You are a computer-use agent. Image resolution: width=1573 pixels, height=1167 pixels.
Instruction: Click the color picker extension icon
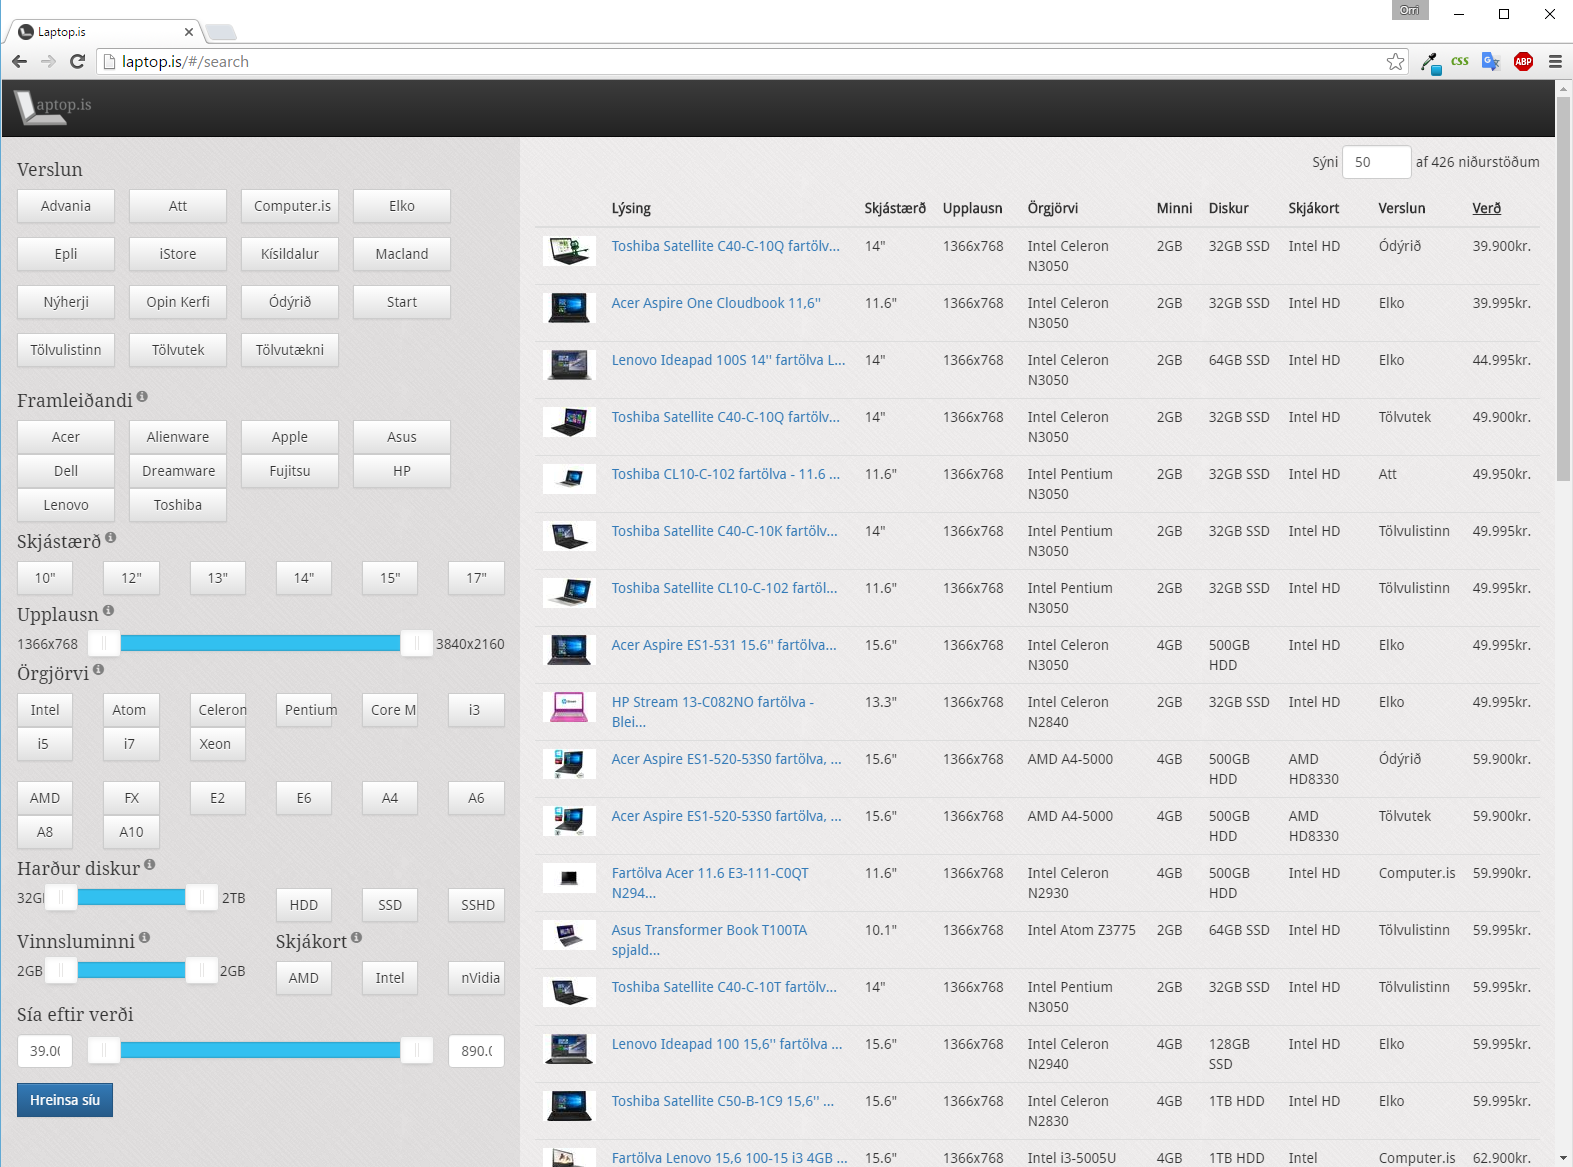(1430, 63)
